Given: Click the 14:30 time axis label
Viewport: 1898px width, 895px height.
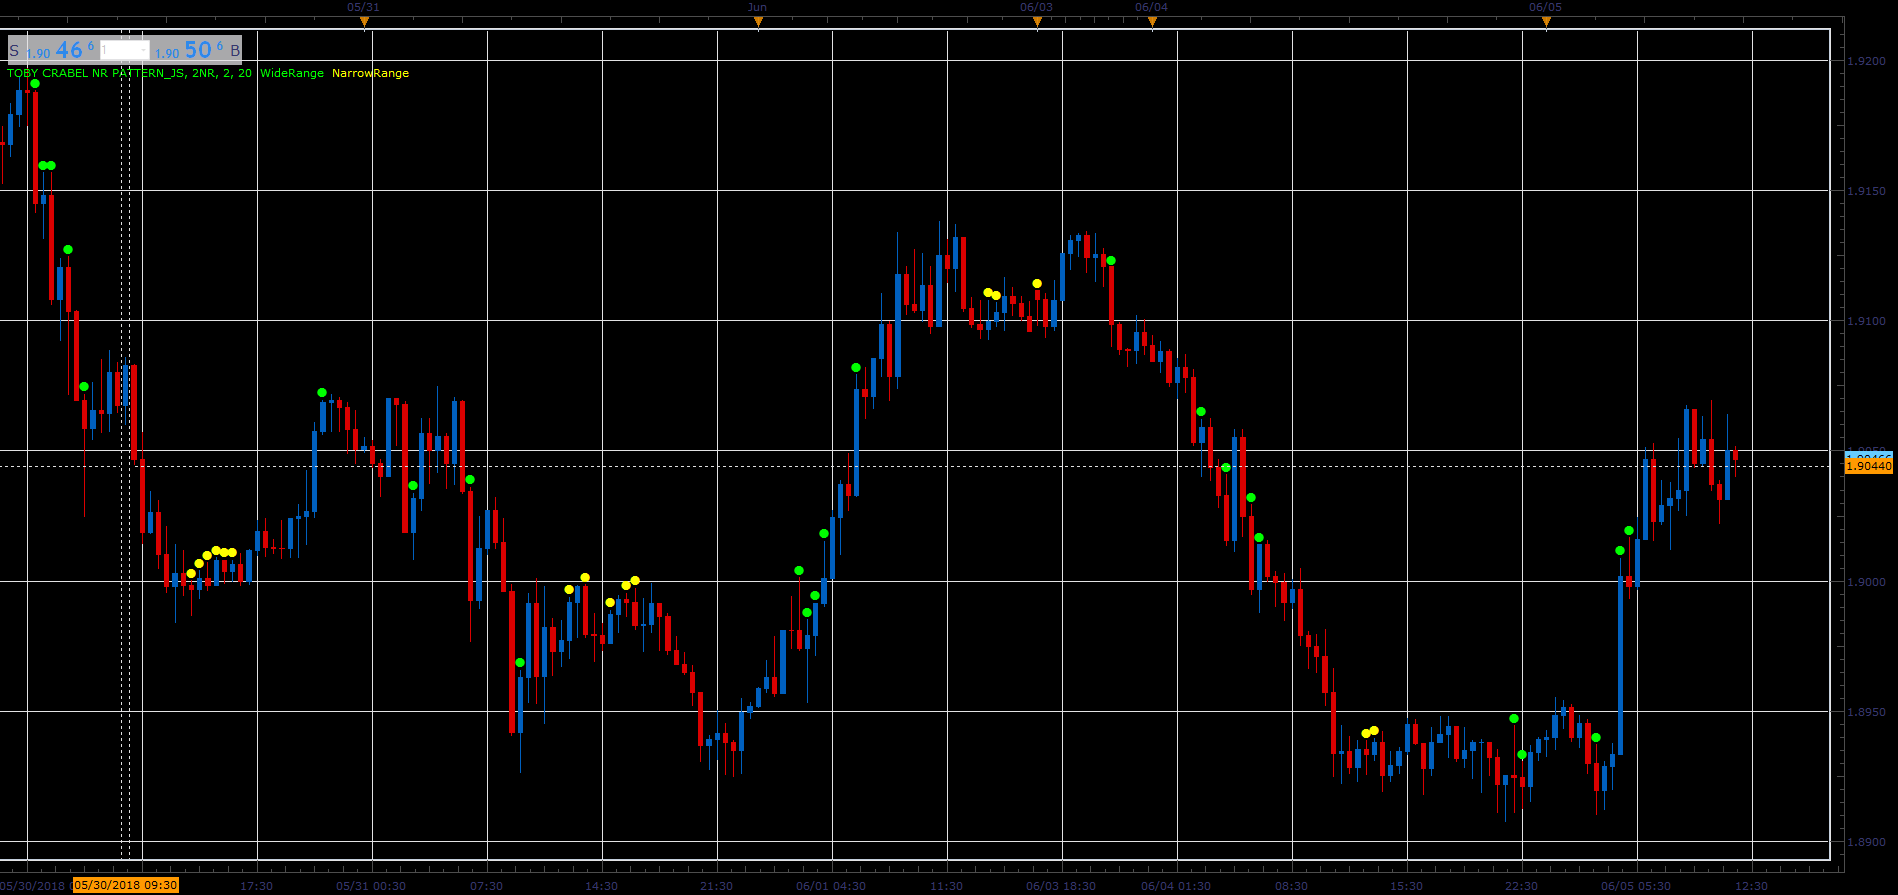Looking at the screenshot, I should [x=602, y=886].
